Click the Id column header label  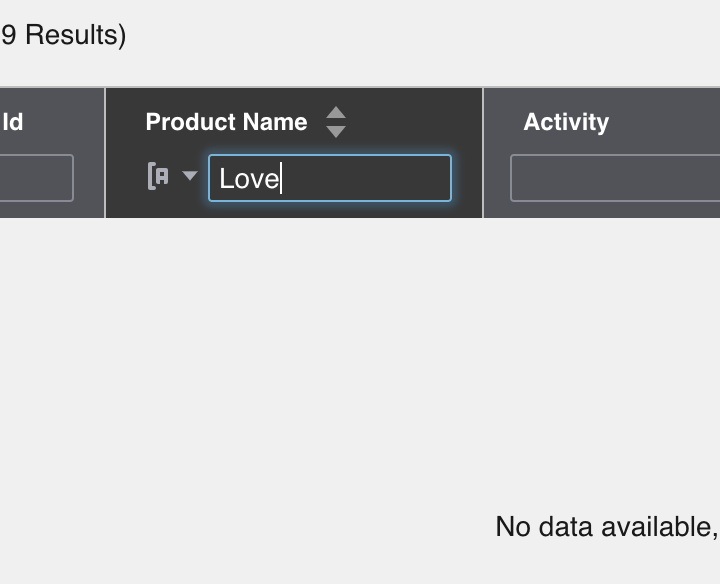[x=13, y=122]
